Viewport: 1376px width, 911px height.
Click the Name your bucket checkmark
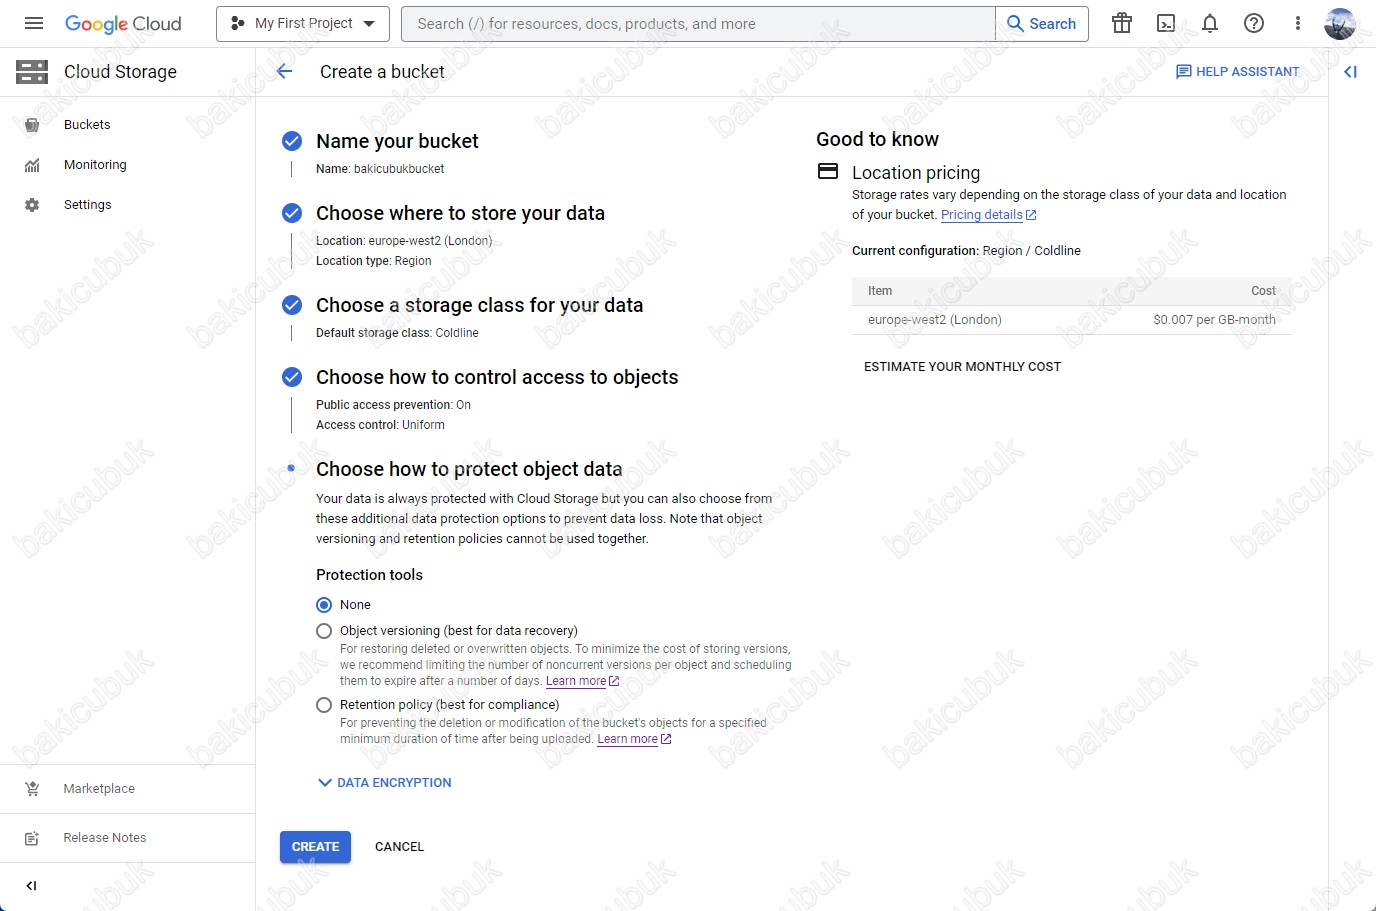coord(292,141)
